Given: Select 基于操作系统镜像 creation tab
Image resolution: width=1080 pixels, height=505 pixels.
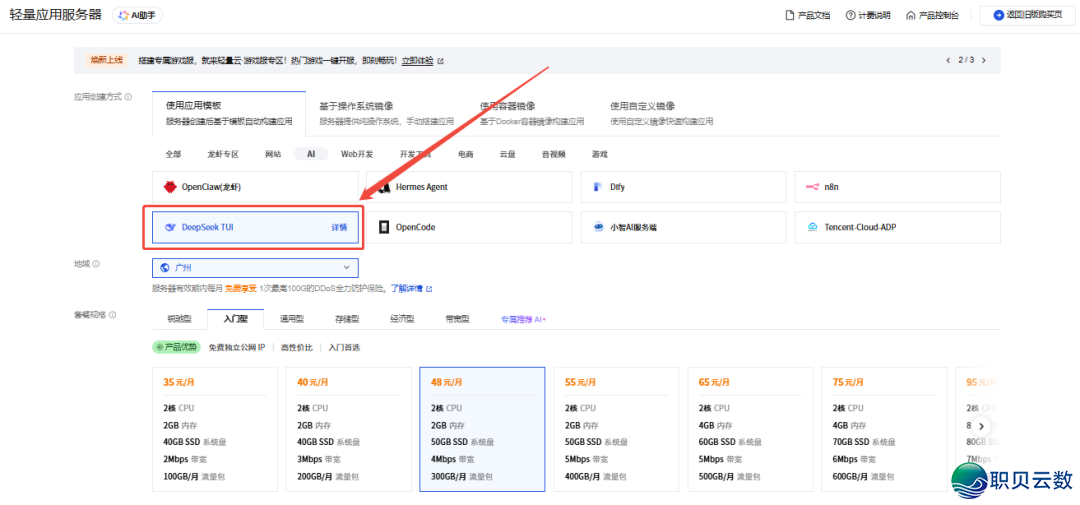Looking at the screenshot, I should 386,114.
